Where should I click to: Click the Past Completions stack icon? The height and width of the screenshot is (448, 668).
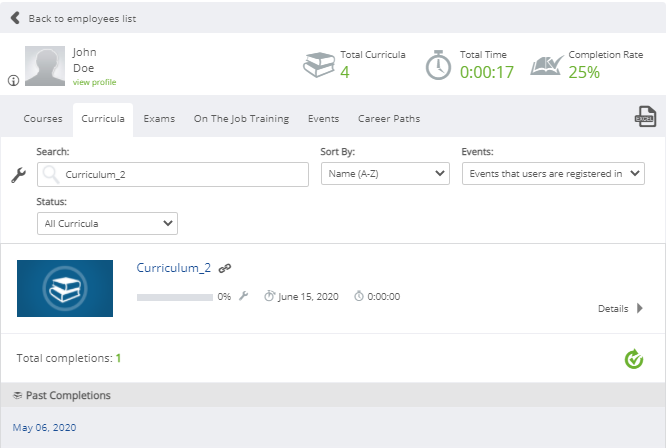coord(17,396)
